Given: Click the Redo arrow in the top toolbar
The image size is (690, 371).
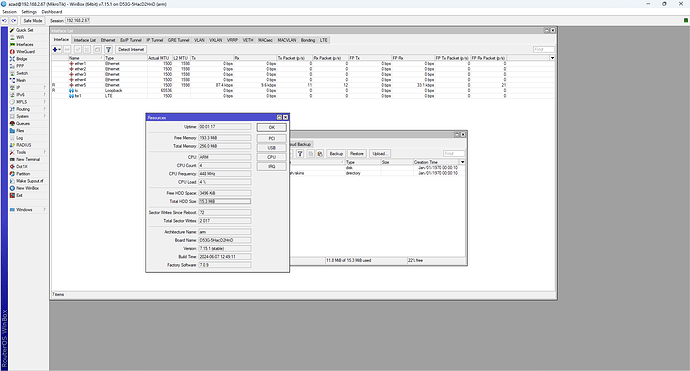Looking at the screenshot, I should point(14,20).
